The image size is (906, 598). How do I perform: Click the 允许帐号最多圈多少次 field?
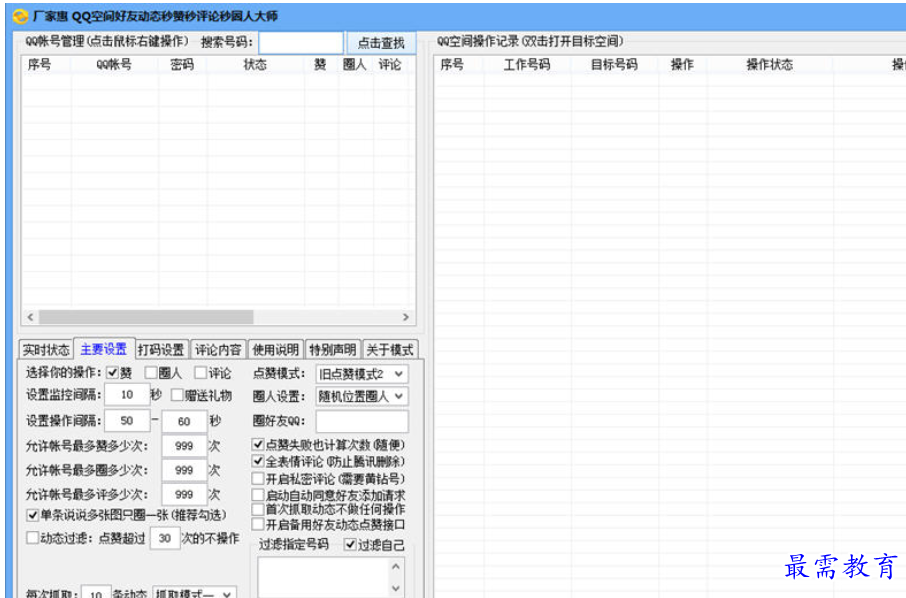[184, 470]
